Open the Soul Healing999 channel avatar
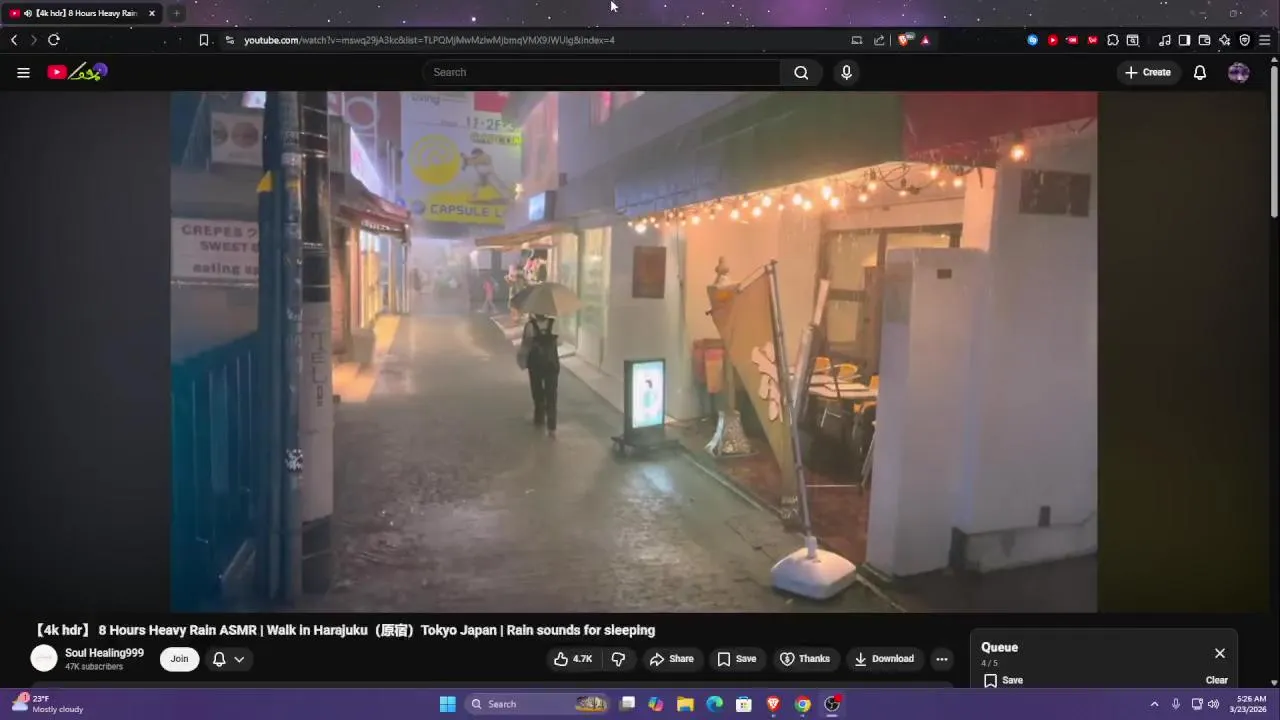Image resolution: width=1280 pixels, height=720 pixels. pyautogui.click(x=44, y=658)
